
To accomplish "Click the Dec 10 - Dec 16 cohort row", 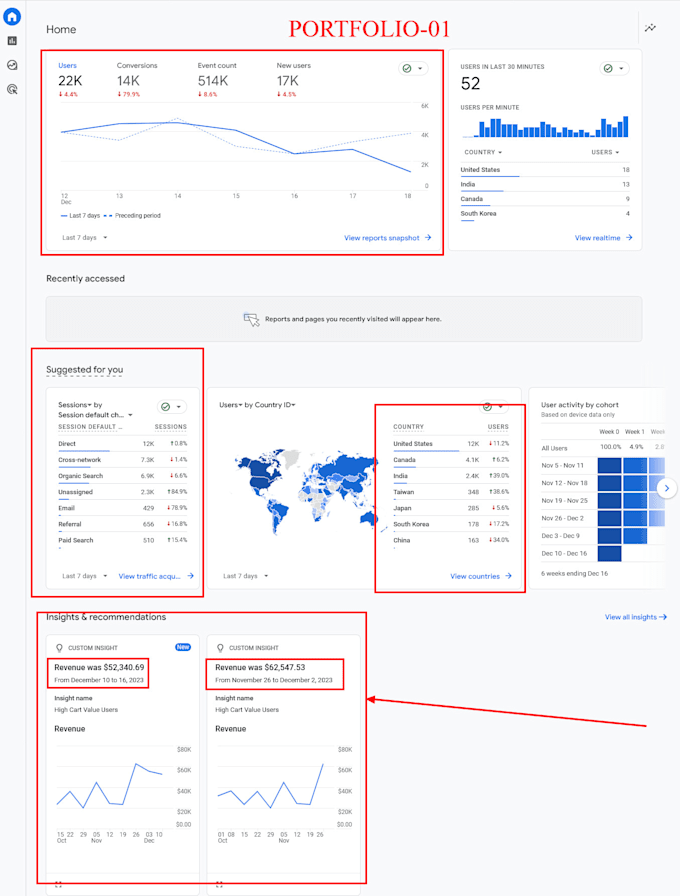I will pos(581,554).
